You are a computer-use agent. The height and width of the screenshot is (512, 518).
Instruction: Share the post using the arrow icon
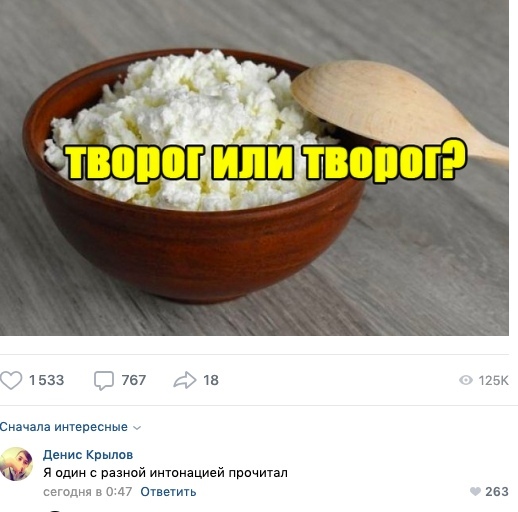(185, 380)
